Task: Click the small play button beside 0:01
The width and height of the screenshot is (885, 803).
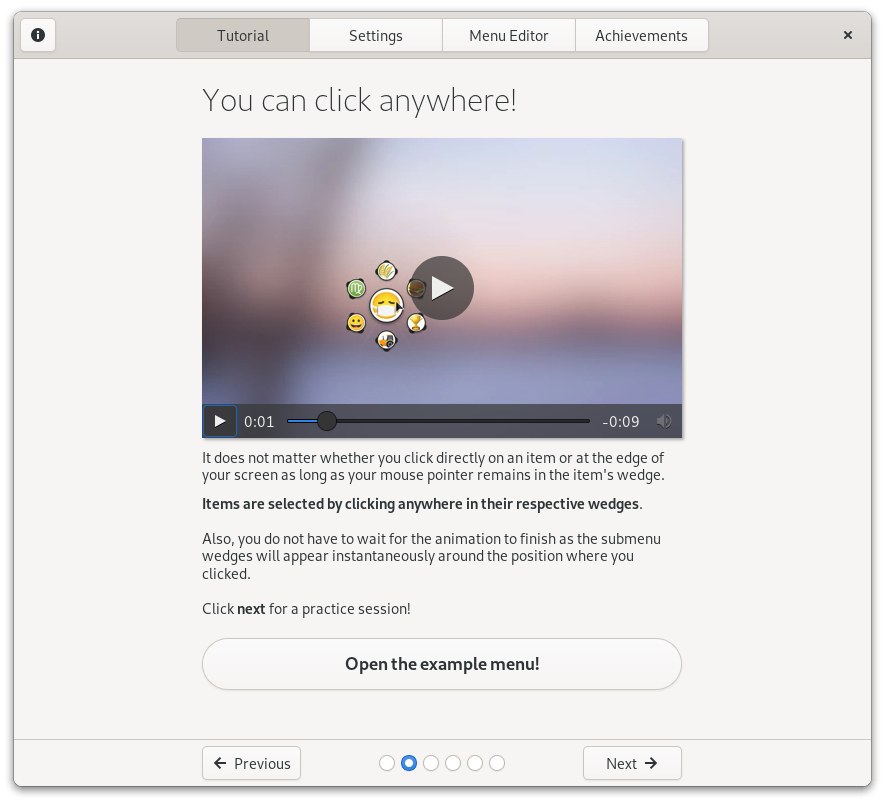Action: tap(220, 421)
